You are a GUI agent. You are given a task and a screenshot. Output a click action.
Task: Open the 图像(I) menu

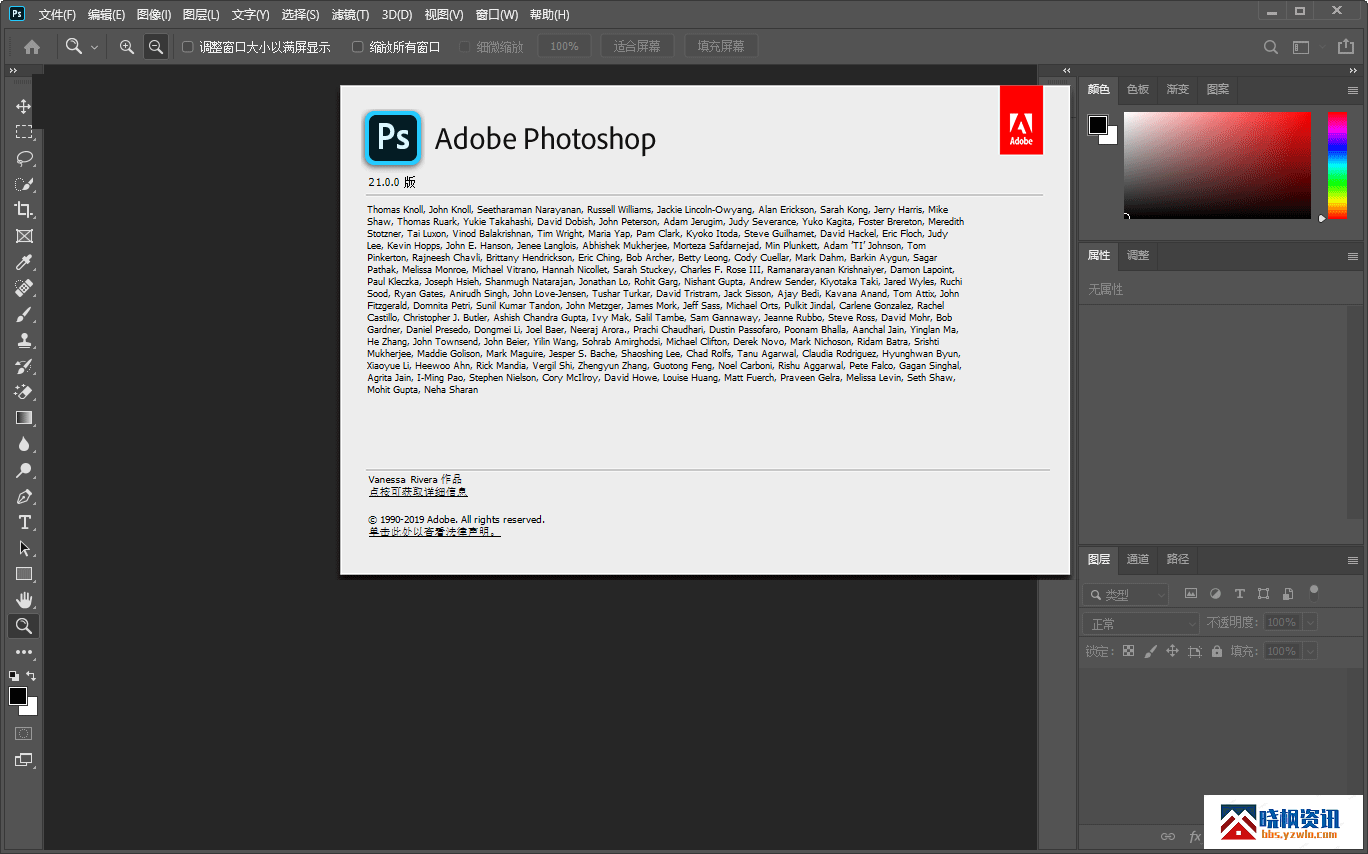[x=153, y=15]
